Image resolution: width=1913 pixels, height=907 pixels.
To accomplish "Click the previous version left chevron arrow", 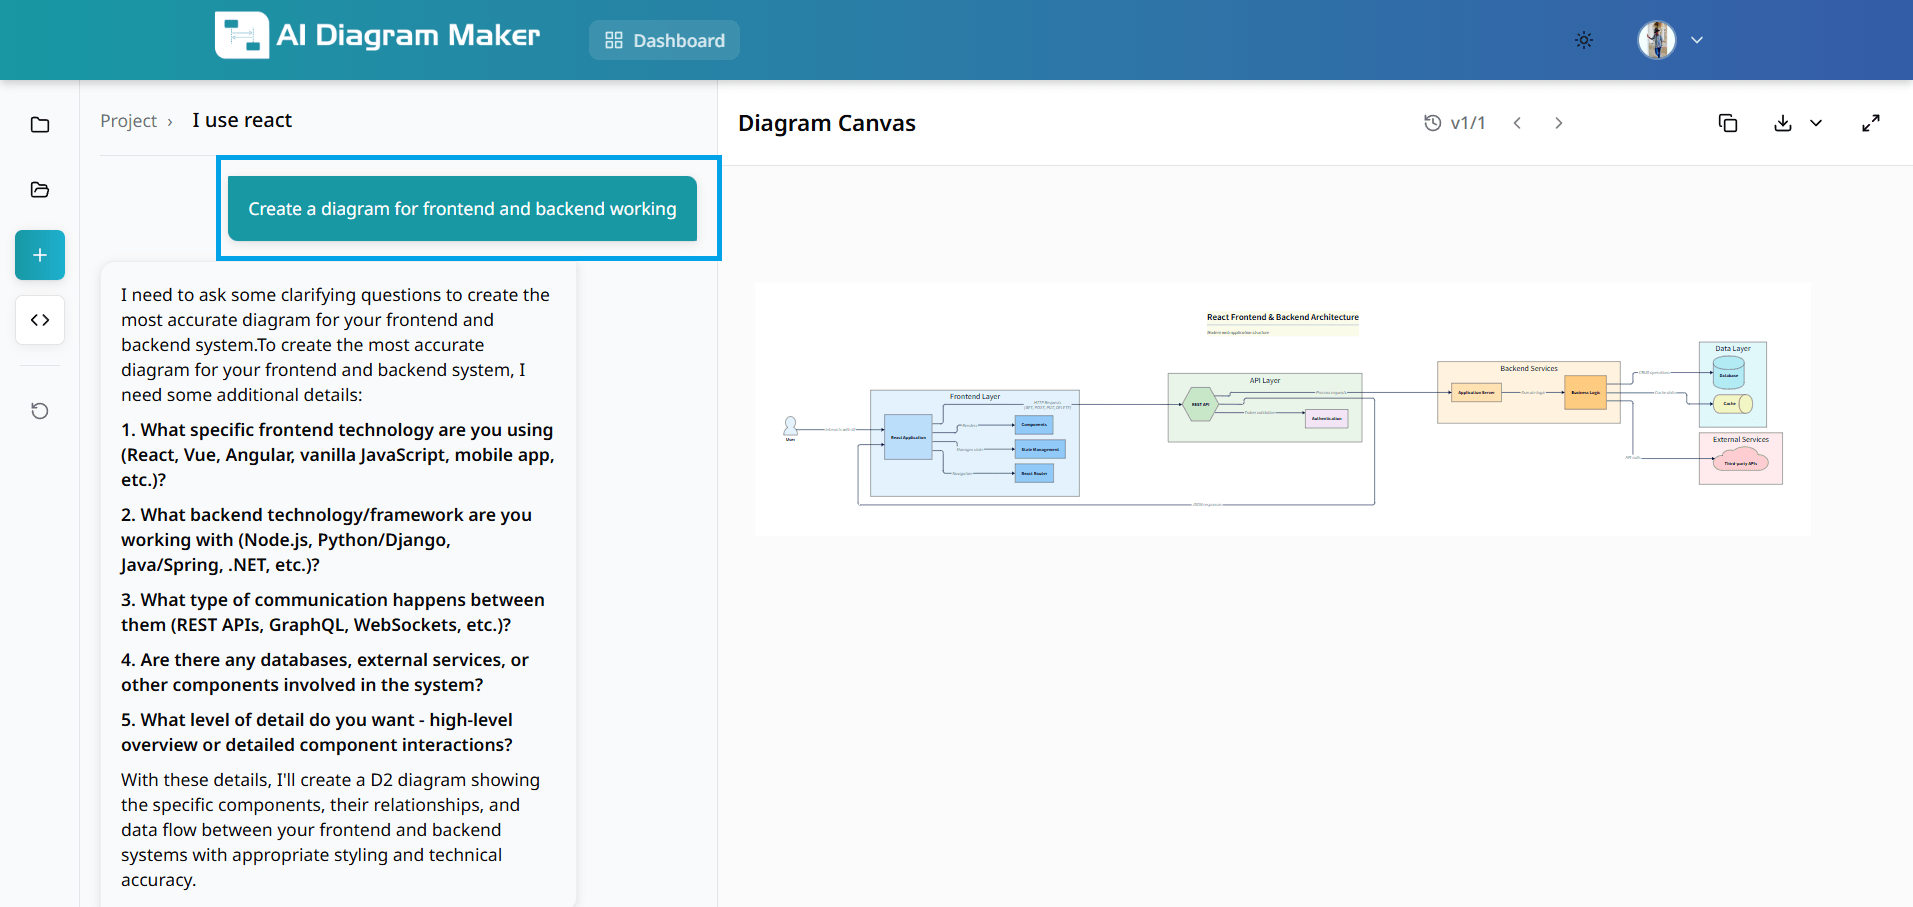I will [1517, 122].
